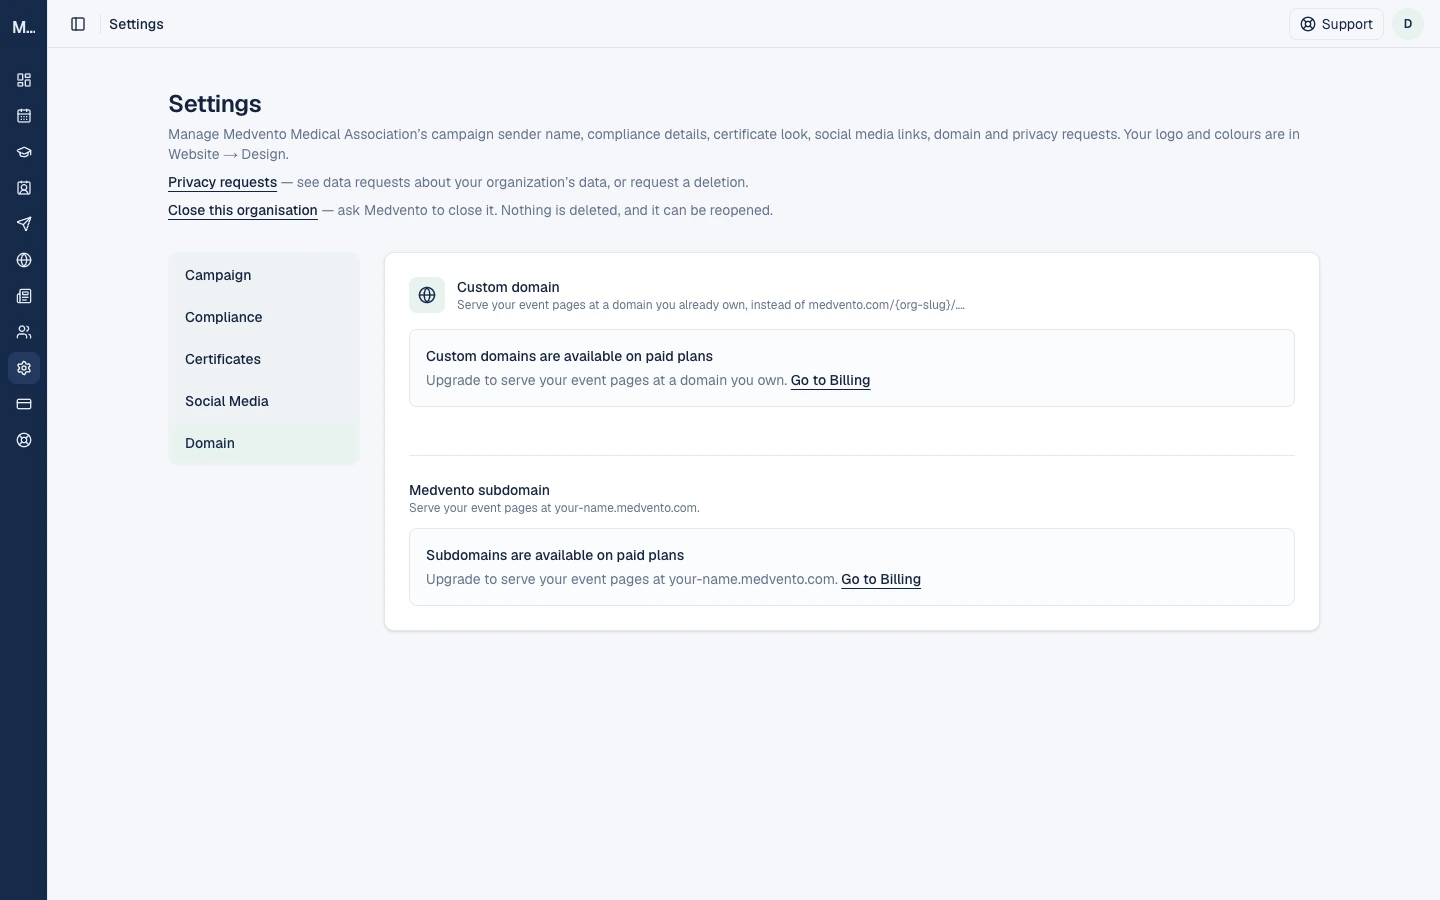
Task: Toggle the sidebar panel icon
Action: coord(78,24)
